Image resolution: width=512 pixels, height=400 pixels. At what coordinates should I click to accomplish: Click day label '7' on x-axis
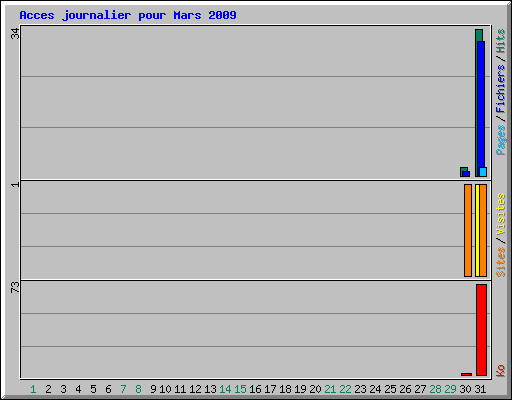pos(123,389)
